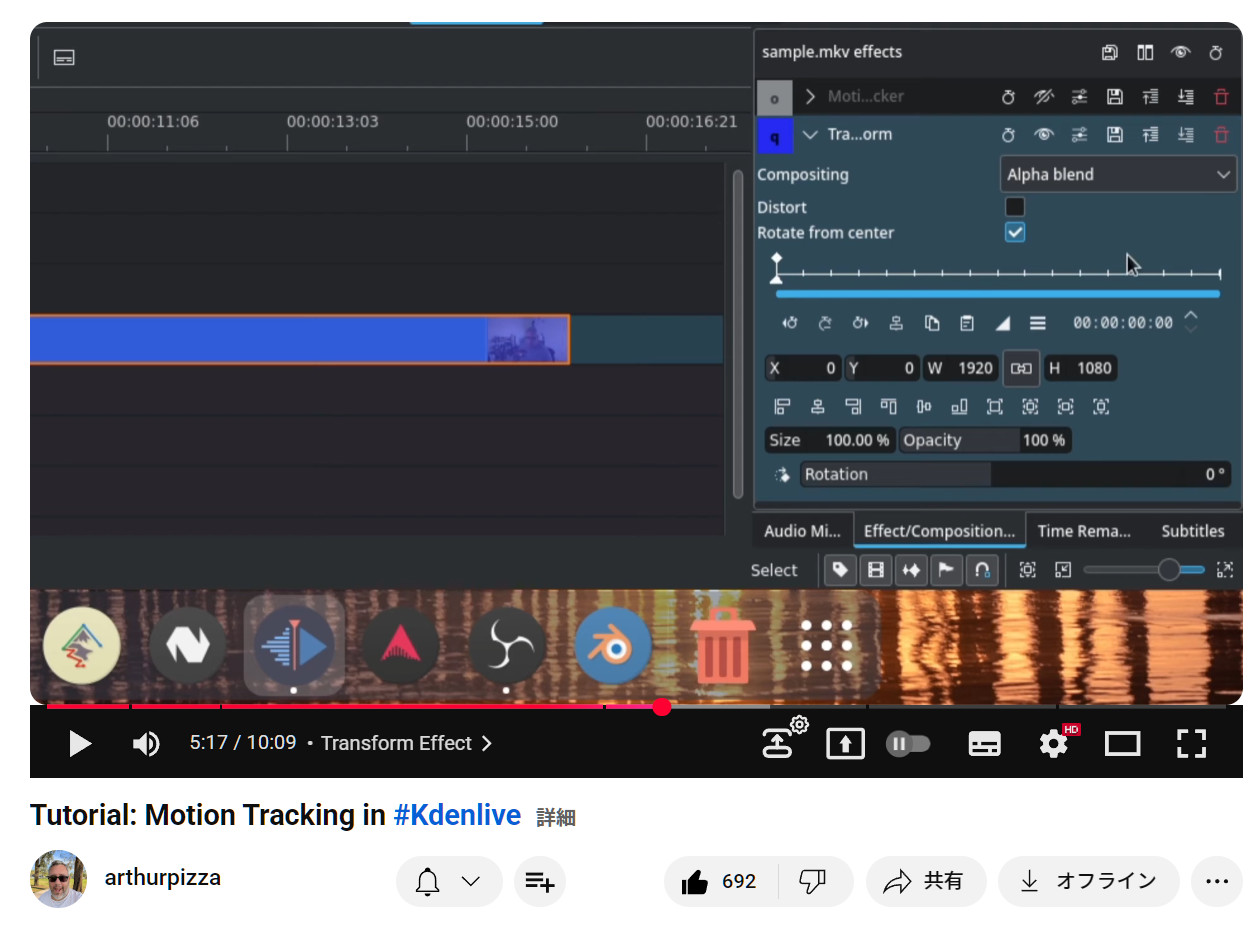This screenshot has width=1259, height=926.
Task: Delete the Transform effect with trash icon
Action: tap(1220, 135)
